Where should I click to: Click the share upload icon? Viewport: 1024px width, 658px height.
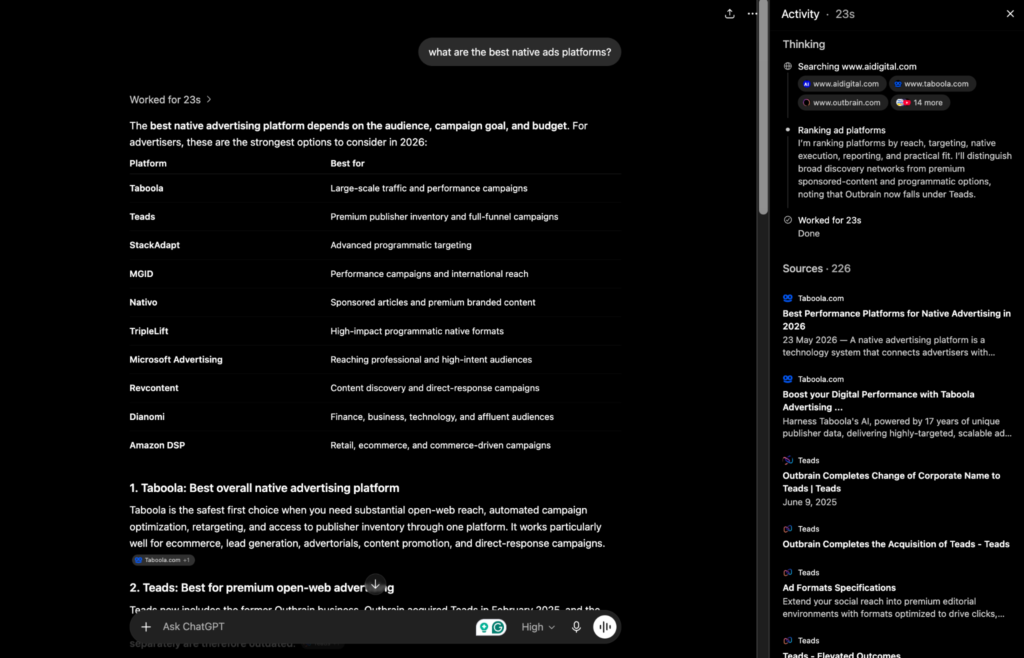729,14
